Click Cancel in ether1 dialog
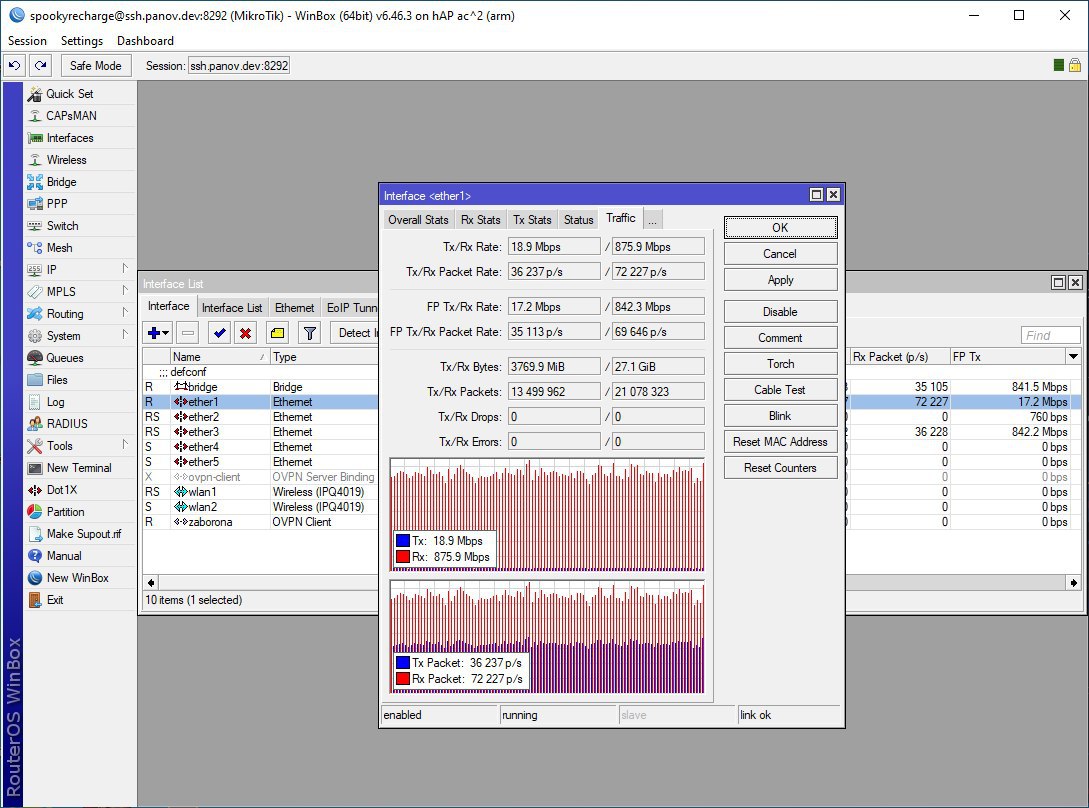The image size is (1089, 808). 781,254
